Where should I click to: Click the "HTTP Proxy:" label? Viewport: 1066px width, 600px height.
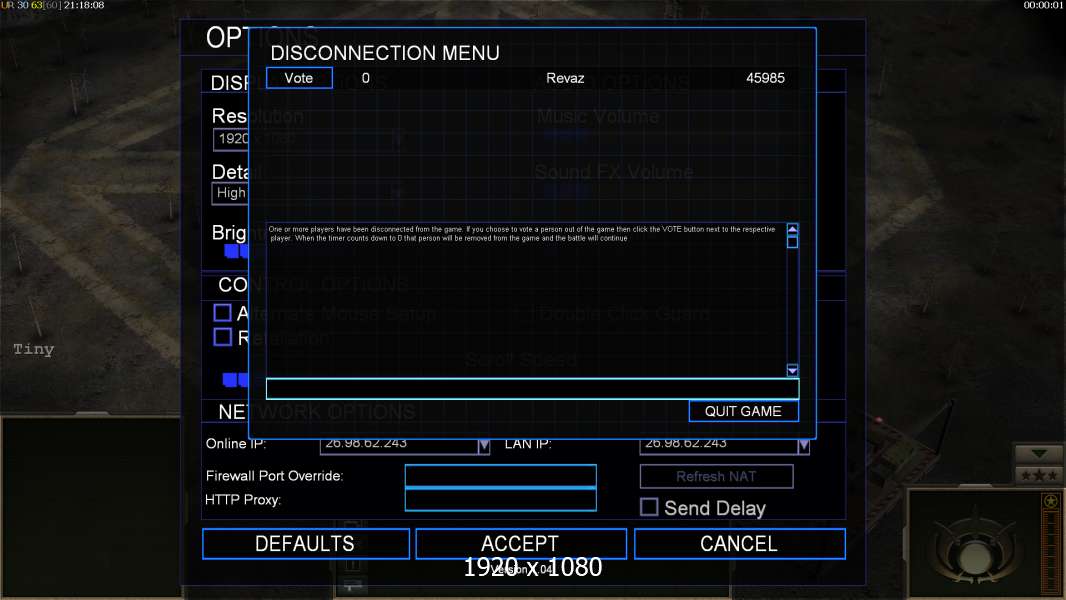[x=243, y=500]
